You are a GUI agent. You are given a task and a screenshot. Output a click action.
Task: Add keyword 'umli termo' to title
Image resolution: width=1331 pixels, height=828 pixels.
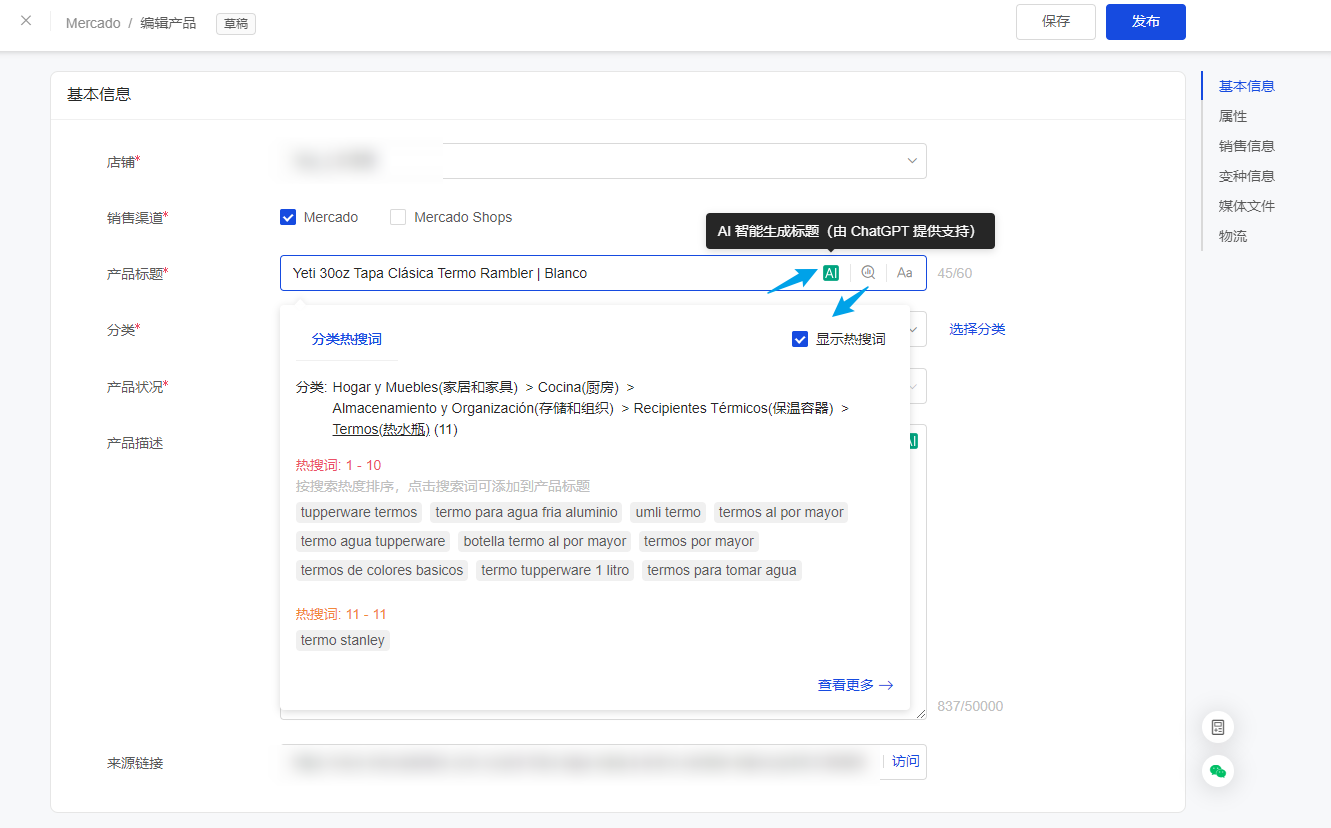[x=668, y=512]
